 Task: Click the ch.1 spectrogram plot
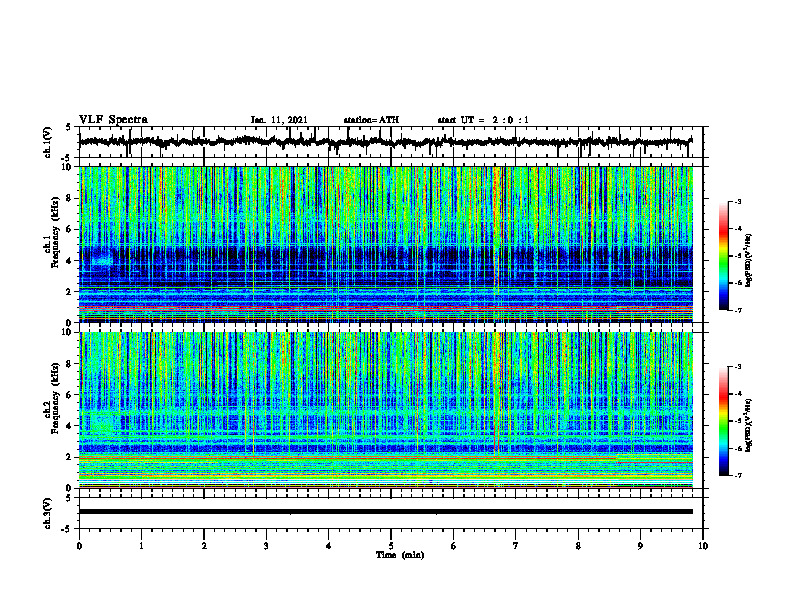[386, 244]
